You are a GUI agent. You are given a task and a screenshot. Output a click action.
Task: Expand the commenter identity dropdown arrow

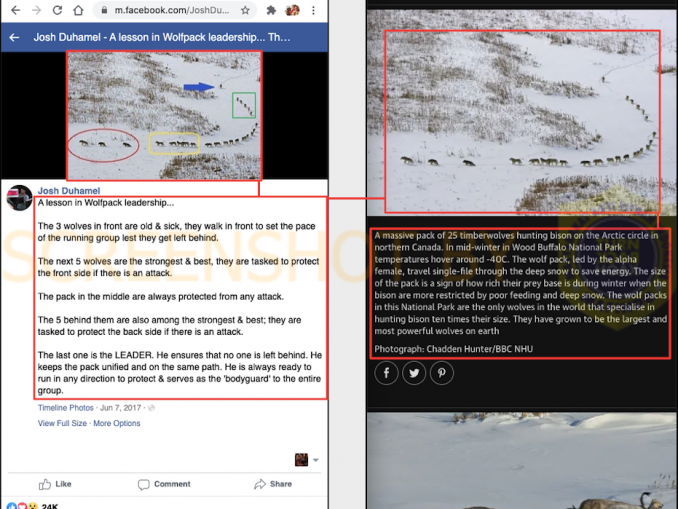tap(316, 460)
